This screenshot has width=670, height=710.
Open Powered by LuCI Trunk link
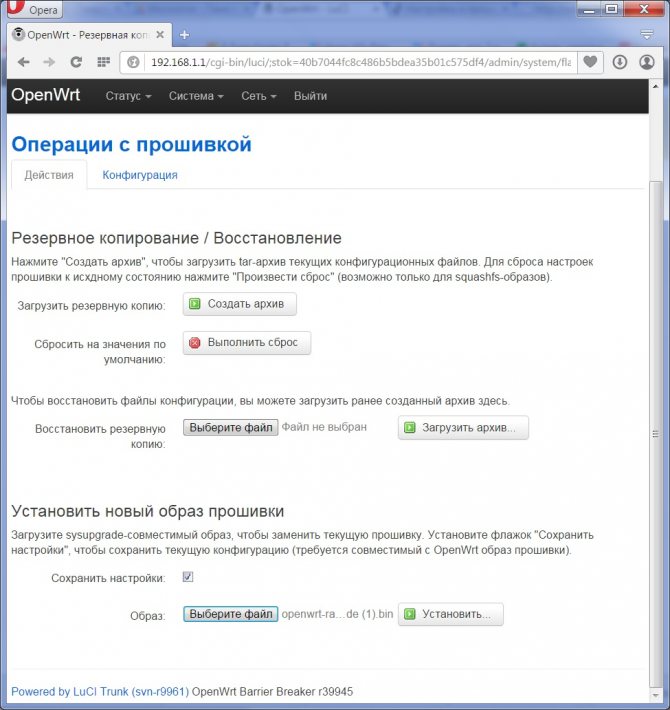100,691
